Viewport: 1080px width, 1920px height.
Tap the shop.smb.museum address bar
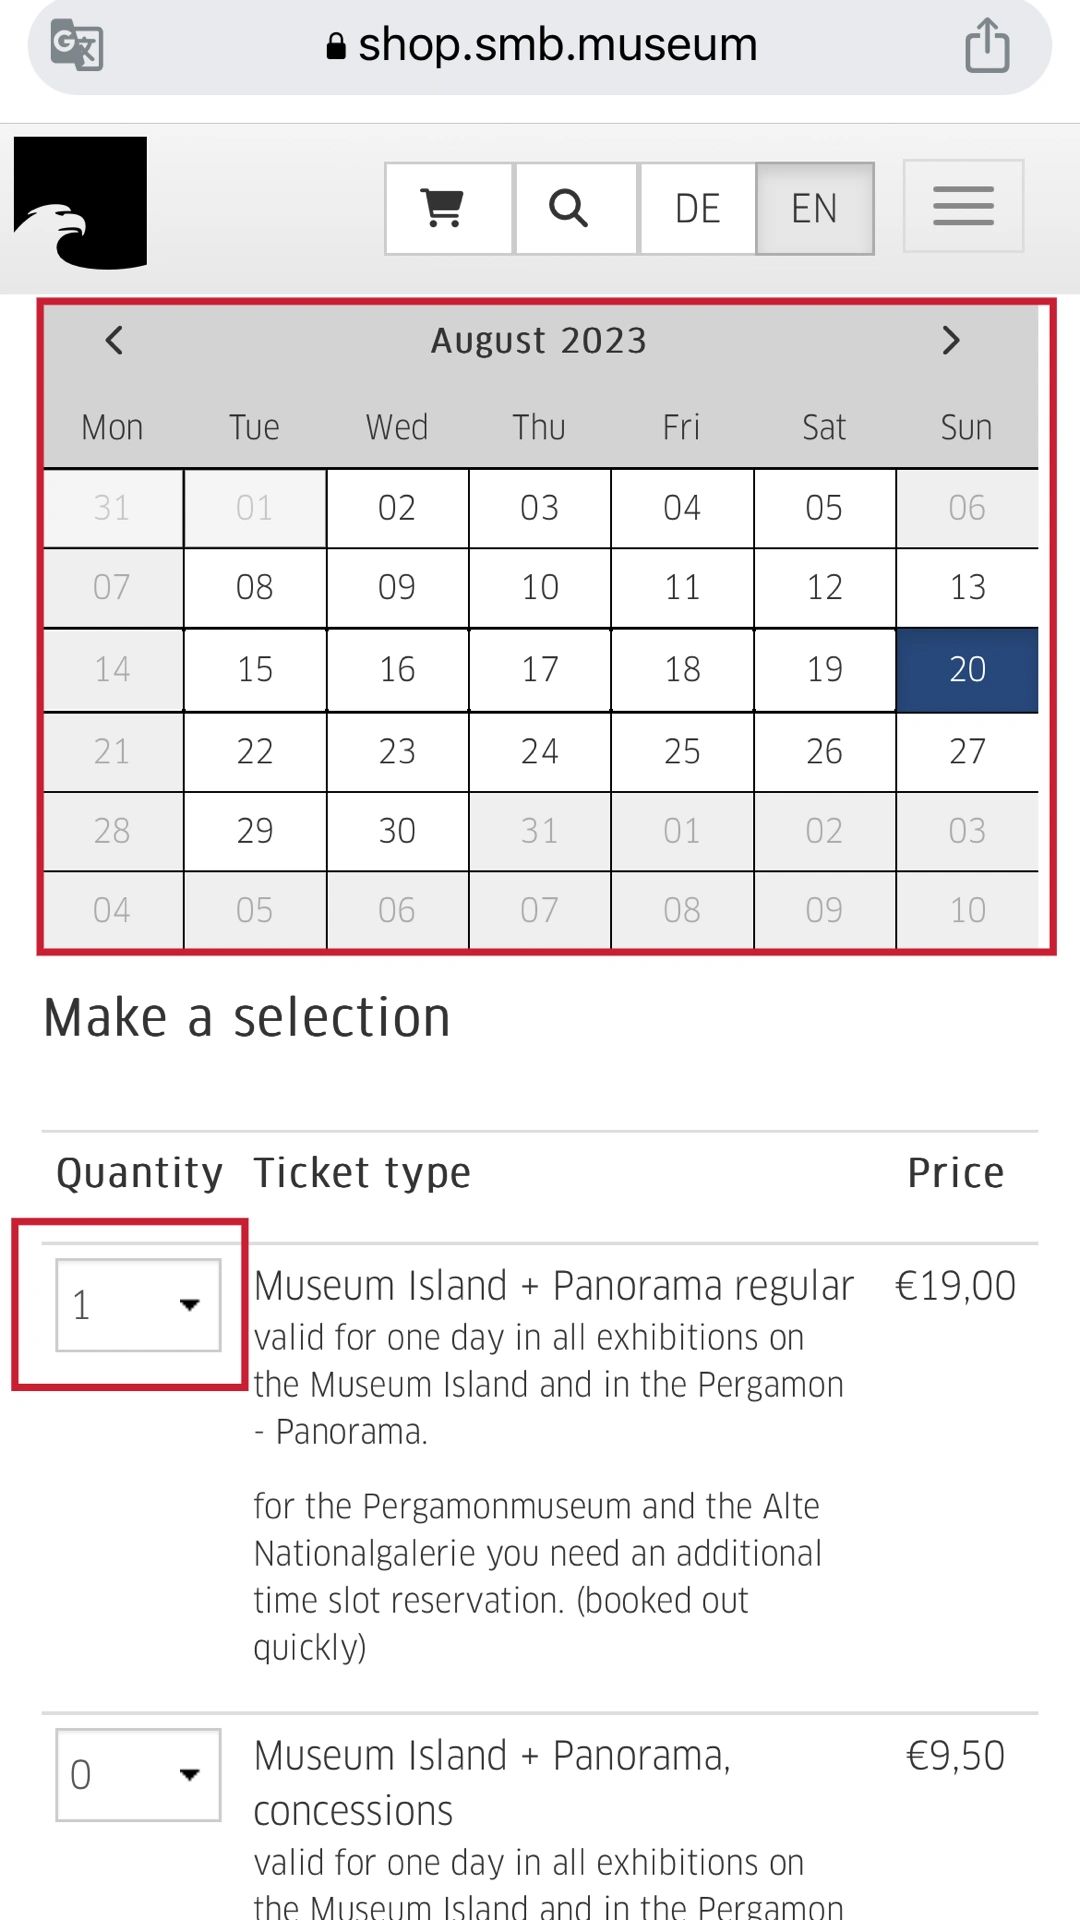tap(540, 46)
